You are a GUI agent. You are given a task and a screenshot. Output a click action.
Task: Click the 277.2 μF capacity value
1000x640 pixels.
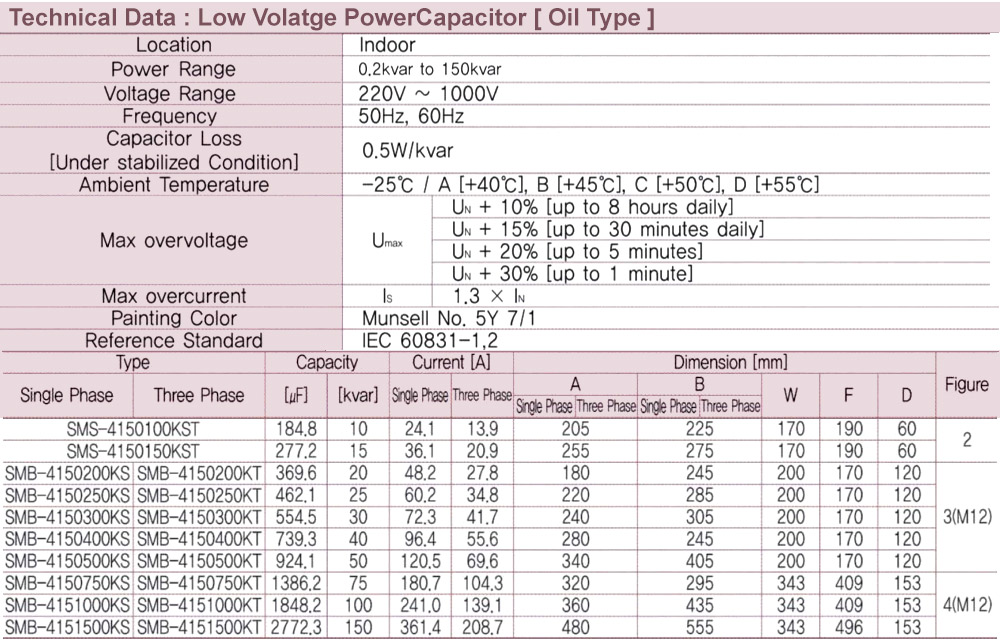click(x=296, y=451)
